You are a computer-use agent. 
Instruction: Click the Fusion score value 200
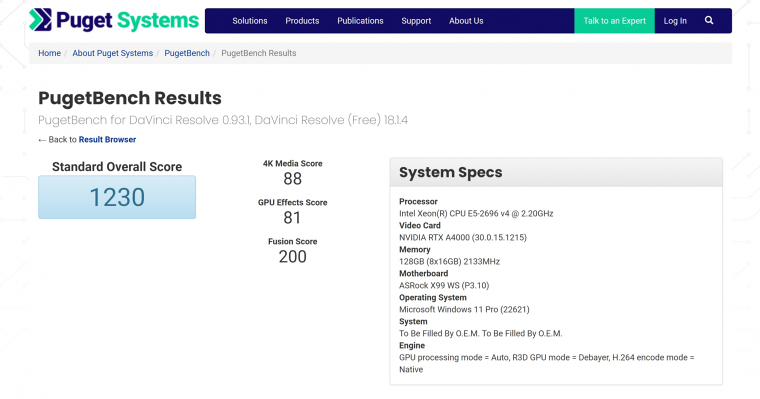(x=292, y=256)
